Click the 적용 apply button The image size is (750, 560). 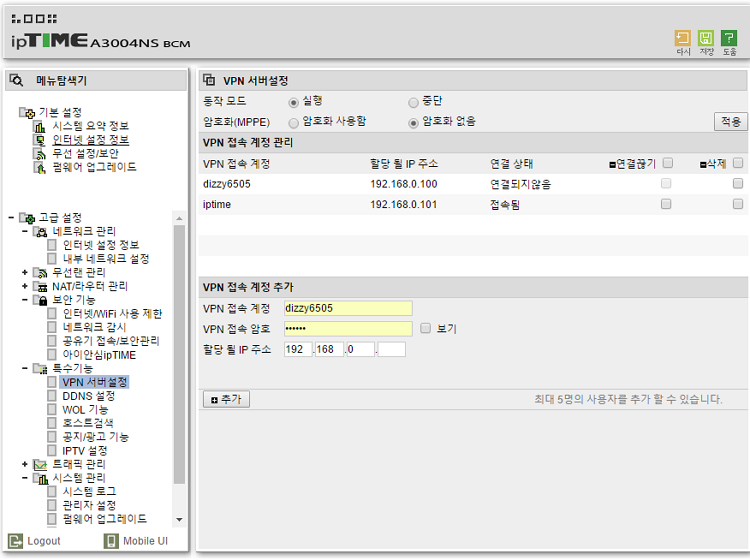[x=730, y=121]
